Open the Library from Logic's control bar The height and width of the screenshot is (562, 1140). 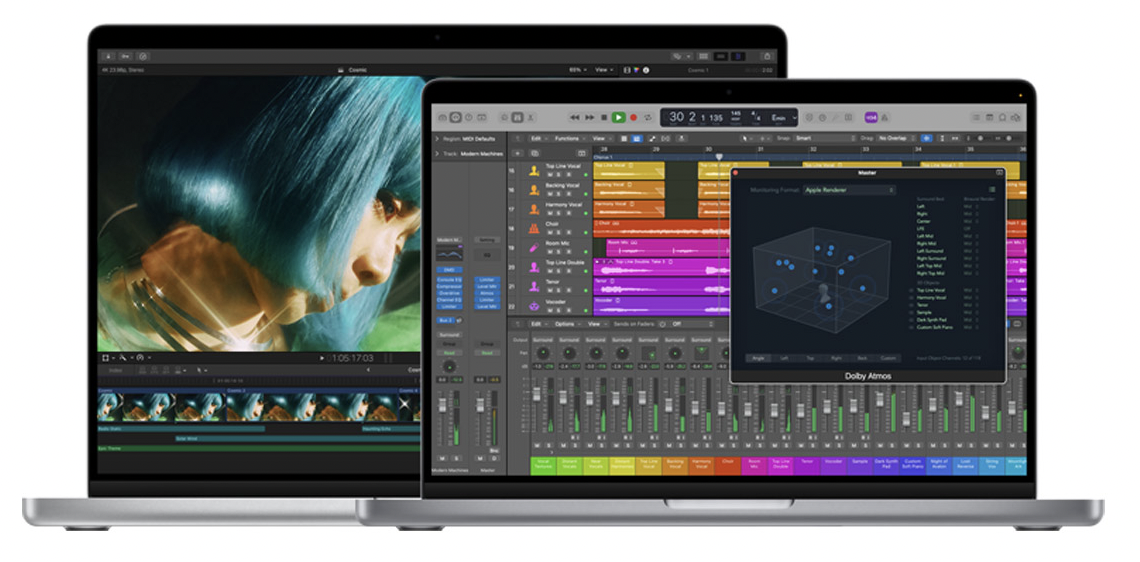tap(442, 117)
